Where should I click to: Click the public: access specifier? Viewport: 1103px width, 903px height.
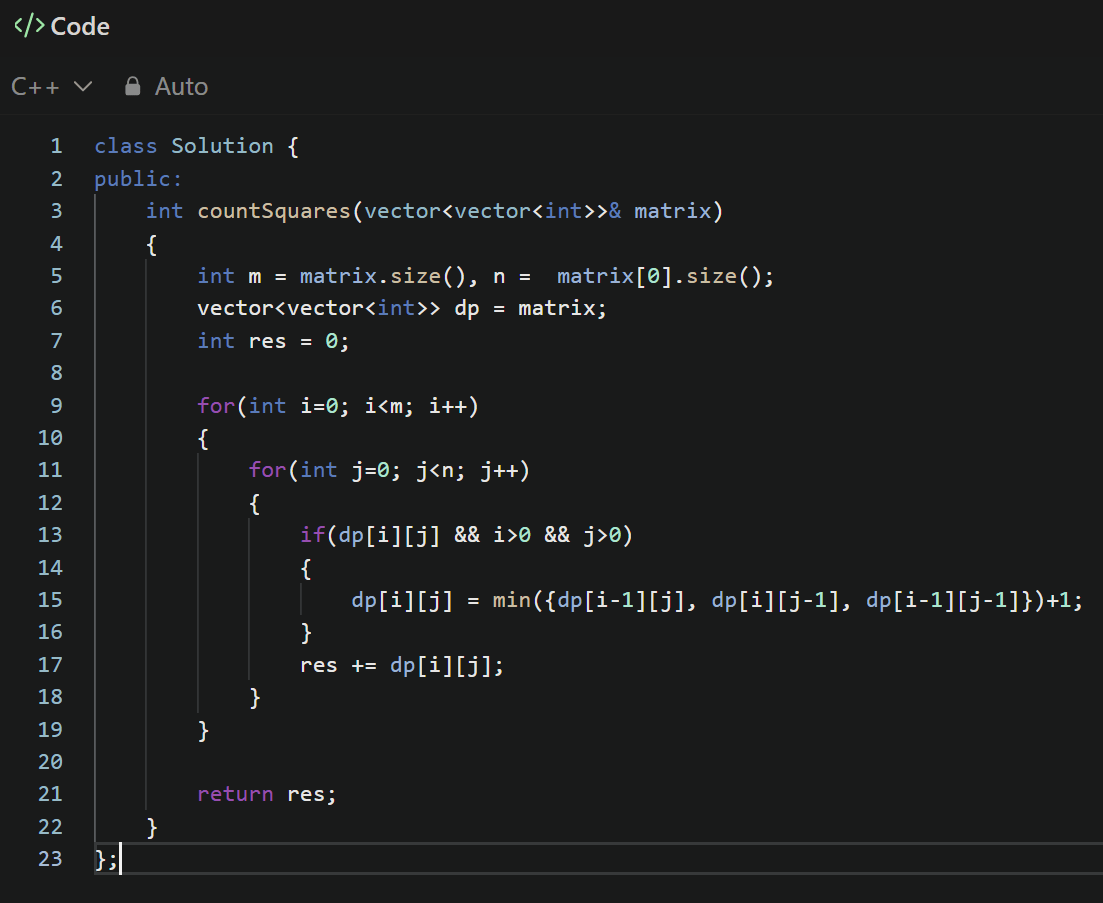click(134, 178)
